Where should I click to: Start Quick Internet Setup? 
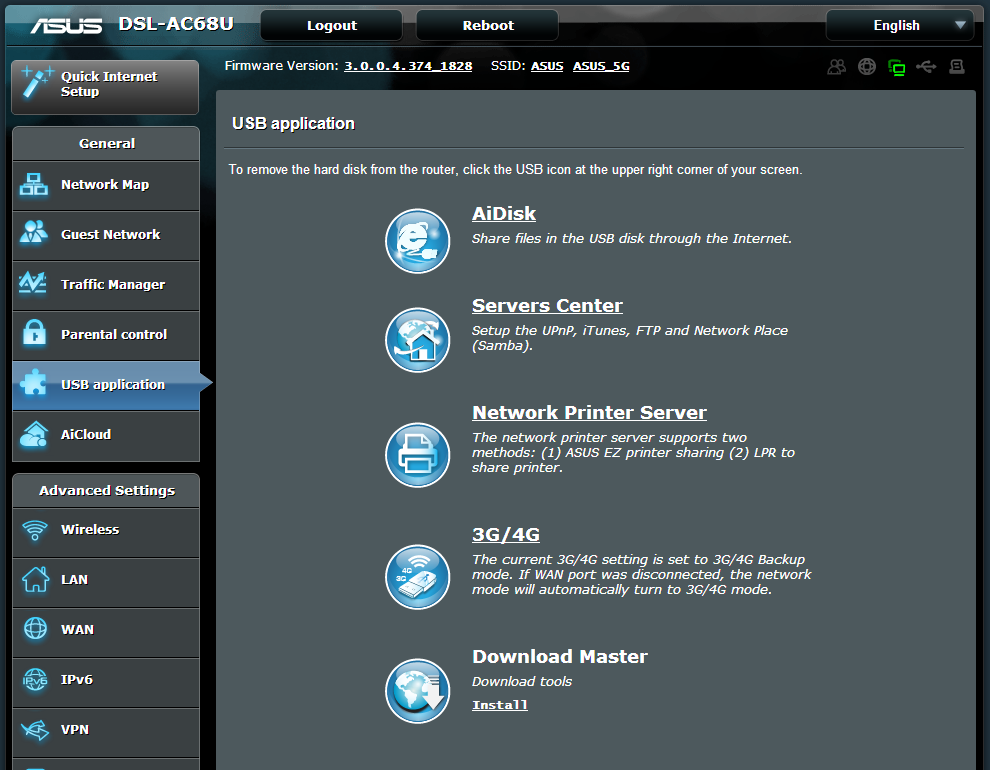[x=105, y=87]
